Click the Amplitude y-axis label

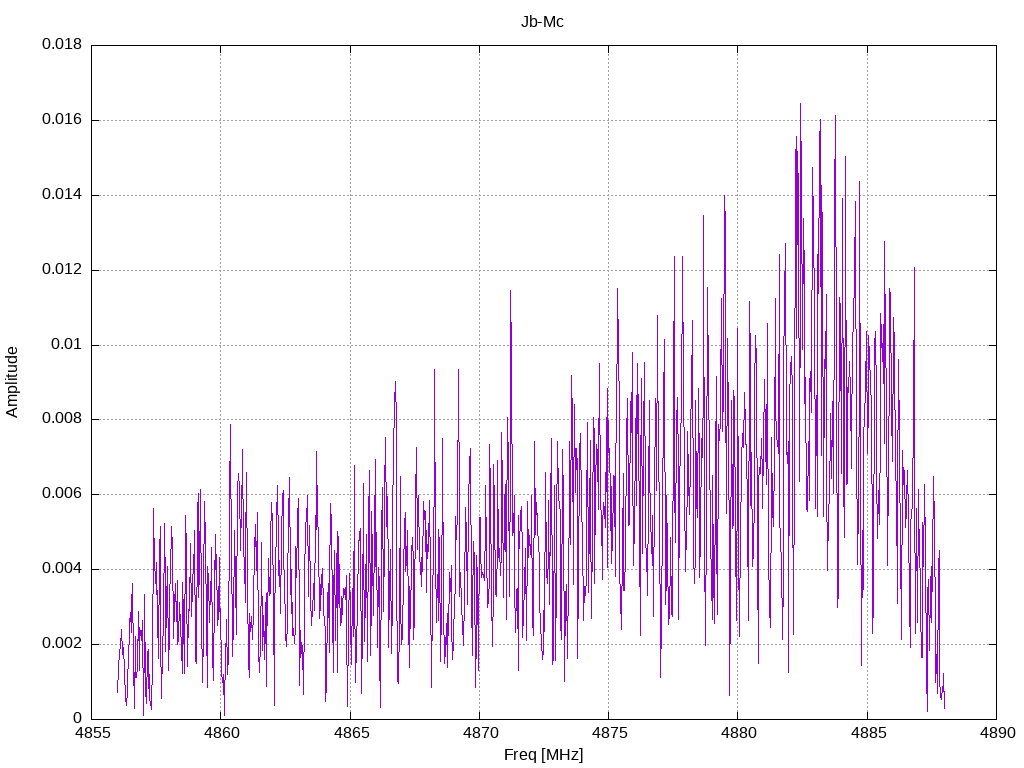(x=12, y=382)
